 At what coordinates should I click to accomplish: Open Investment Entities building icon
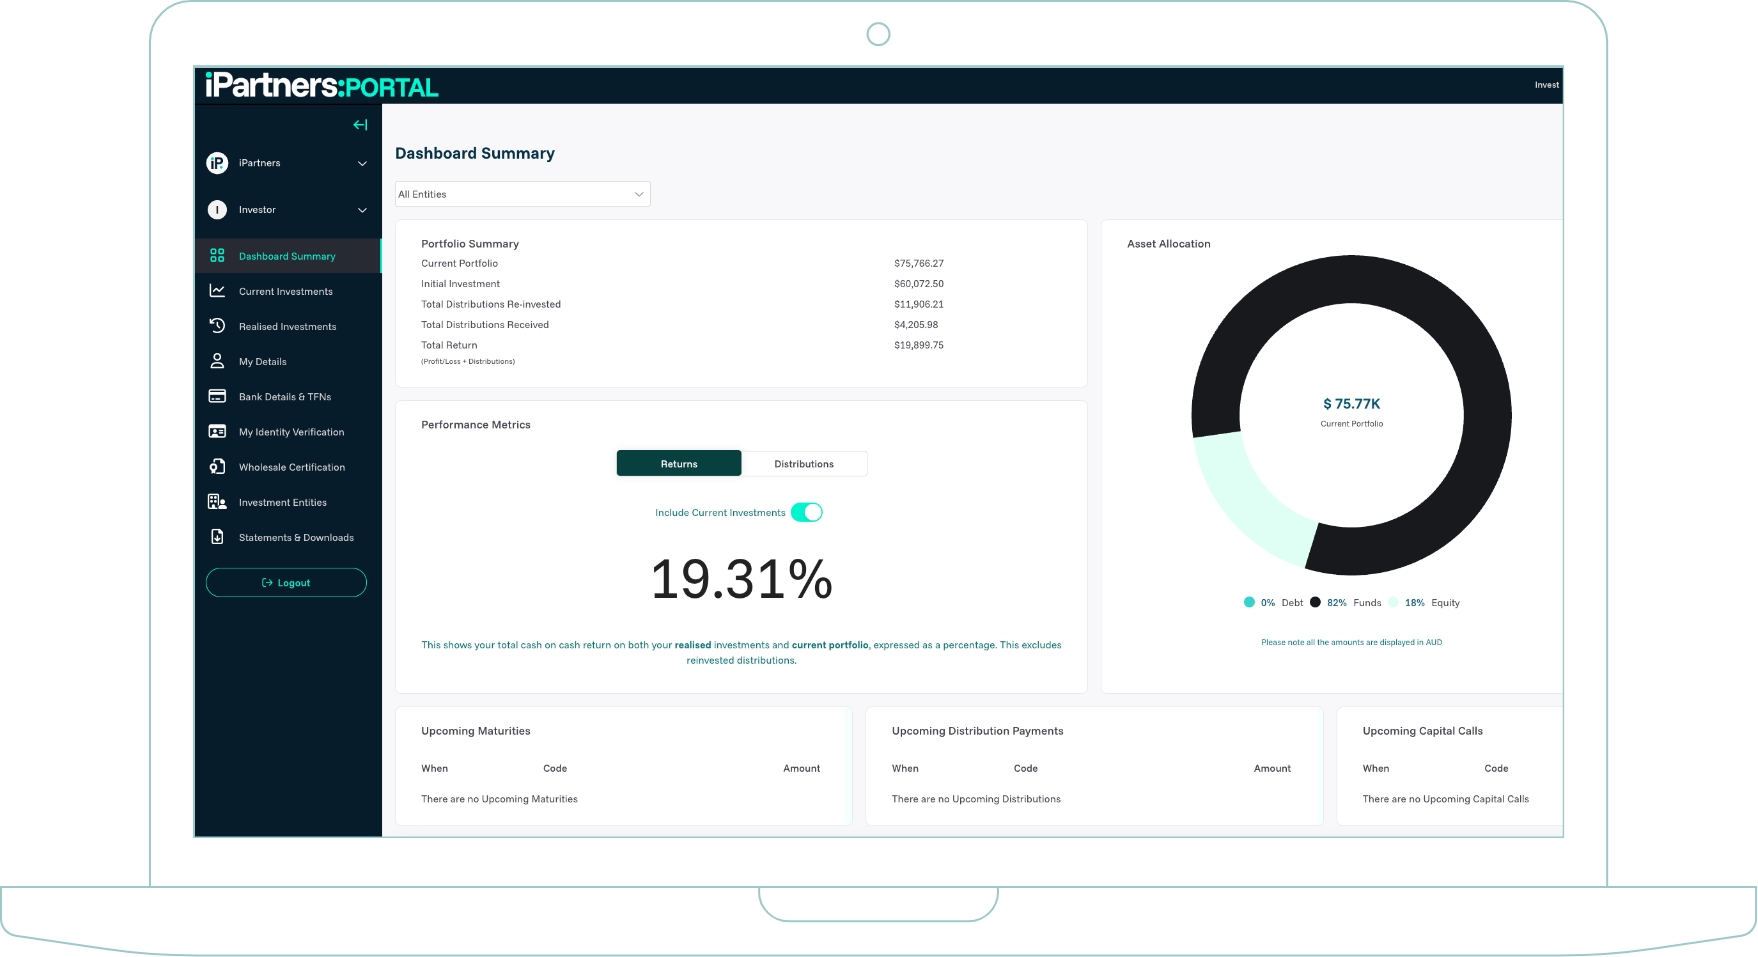217,501
